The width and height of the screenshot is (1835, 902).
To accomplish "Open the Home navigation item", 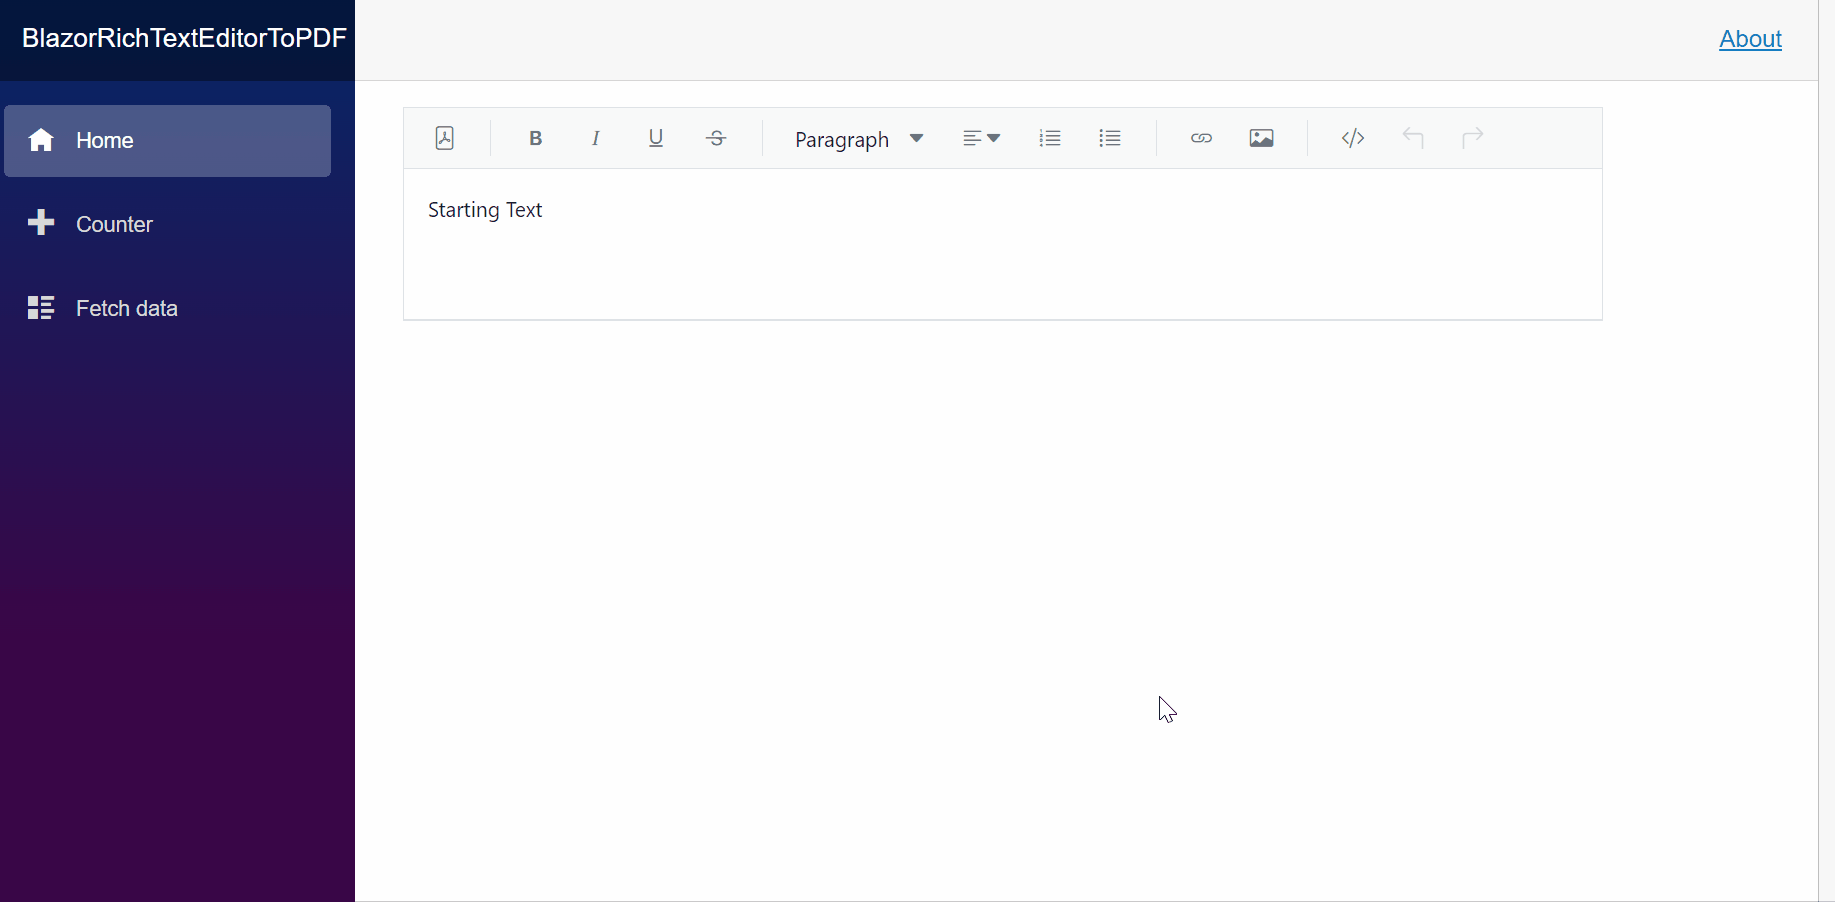I will 167,141.
